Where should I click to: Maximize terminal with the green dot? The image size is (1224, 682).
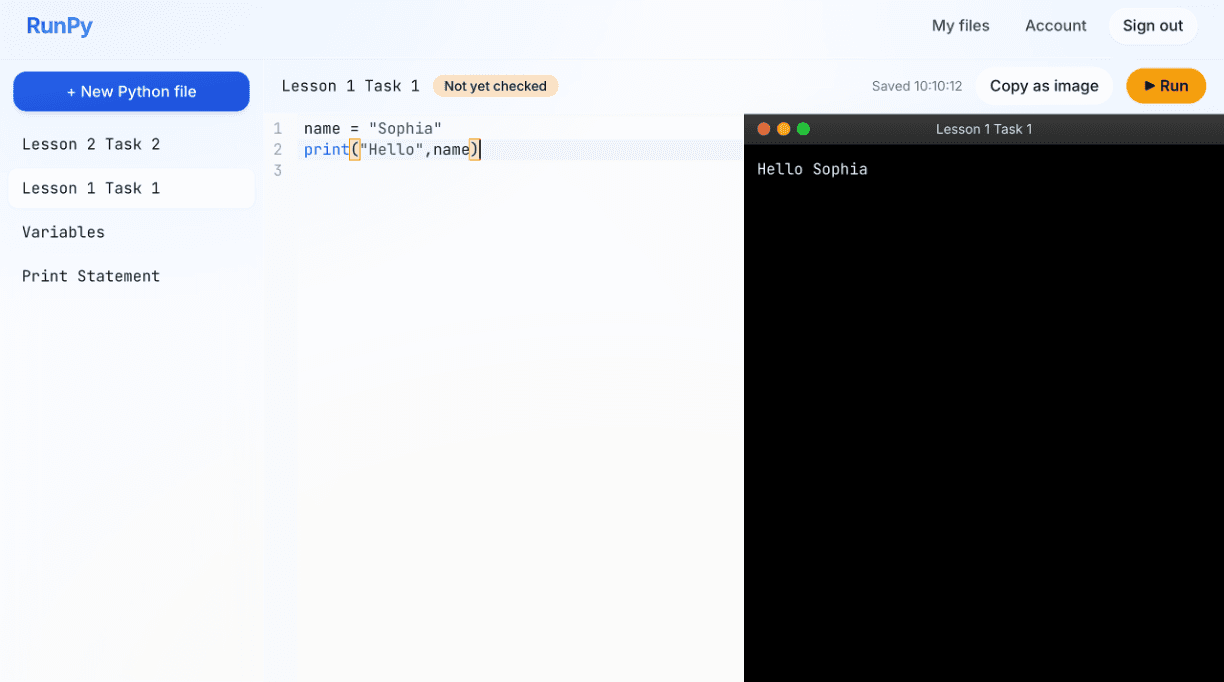(x=804, y=129)
